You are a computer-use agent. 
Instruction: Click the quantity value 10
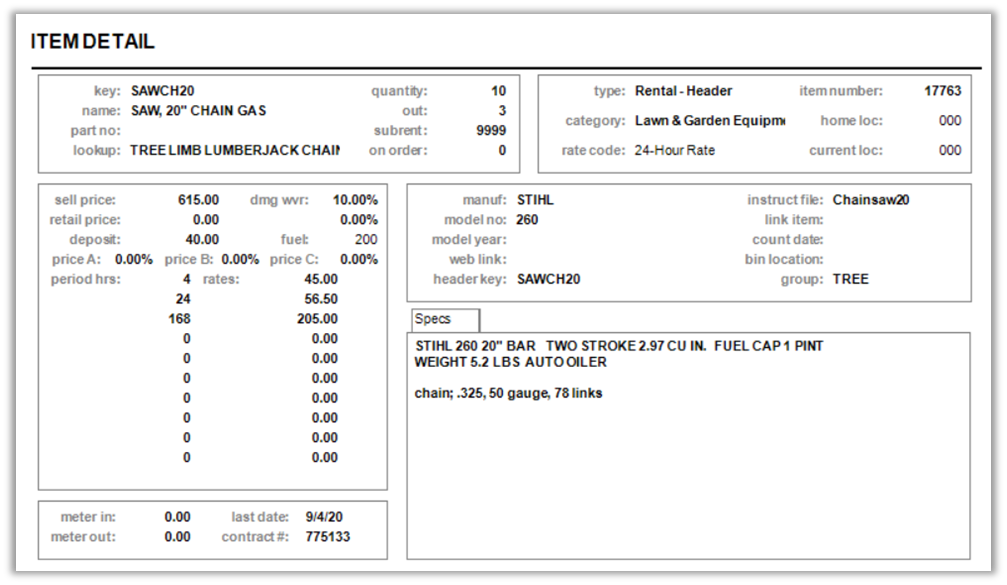coord(497,91)
